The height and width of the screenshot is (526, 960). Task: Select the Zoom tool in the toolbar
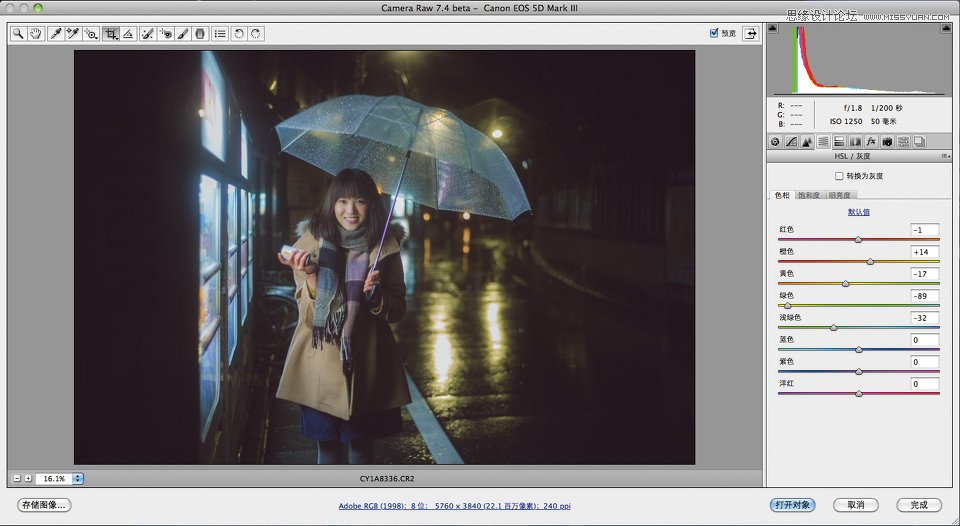(x=18, y=34)
